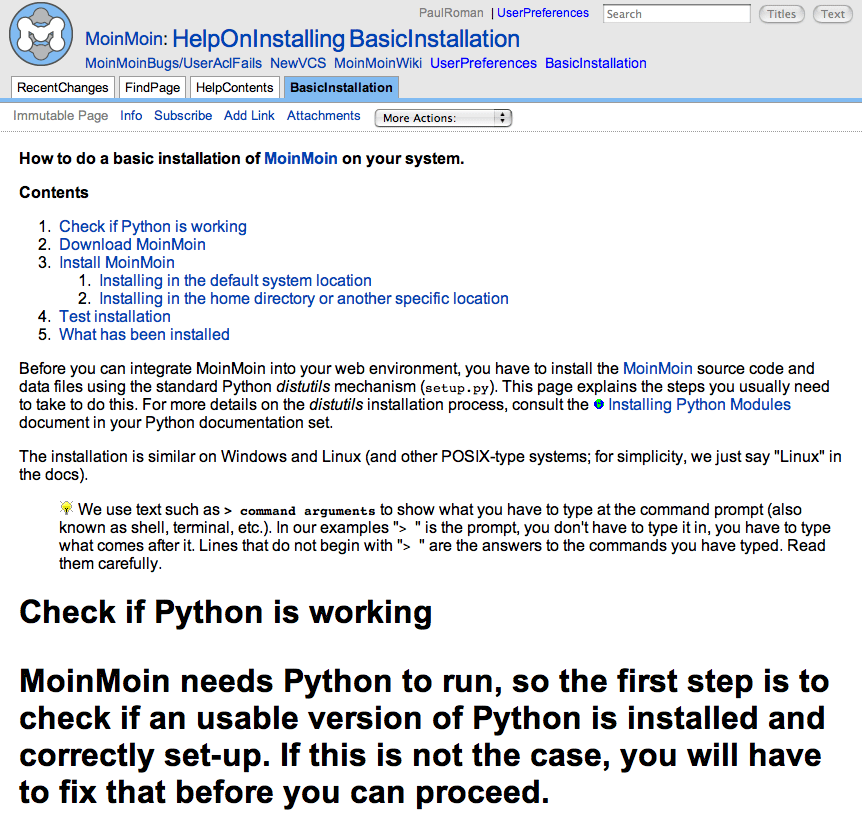
Task: Jump to Test installation section
Action: [x=115, y=317]
